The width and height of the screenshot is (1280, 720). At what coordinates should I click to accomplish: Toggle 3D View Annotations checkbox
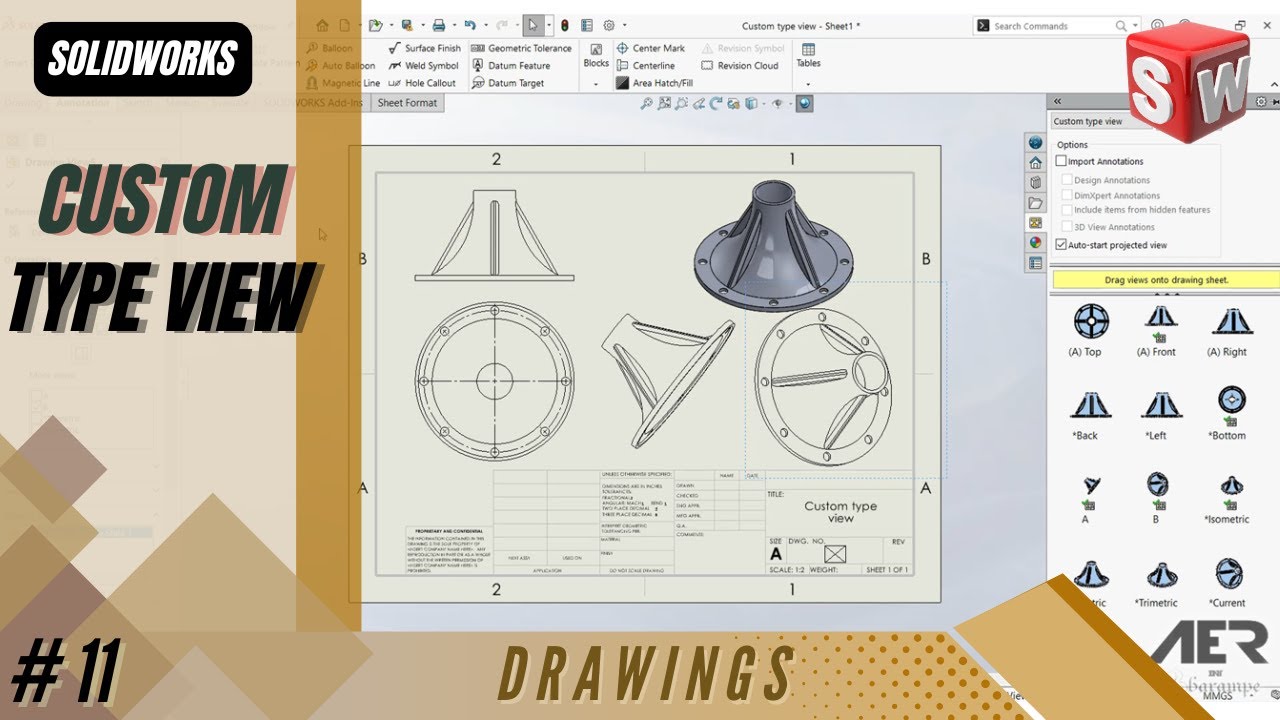[x=1067, y=227]
